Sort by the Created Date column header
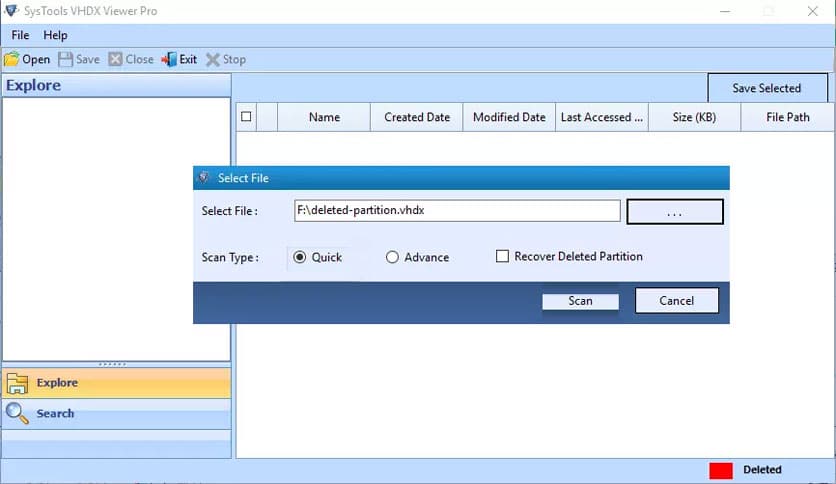Screen dimensions: 836x484 pos(417,117)
